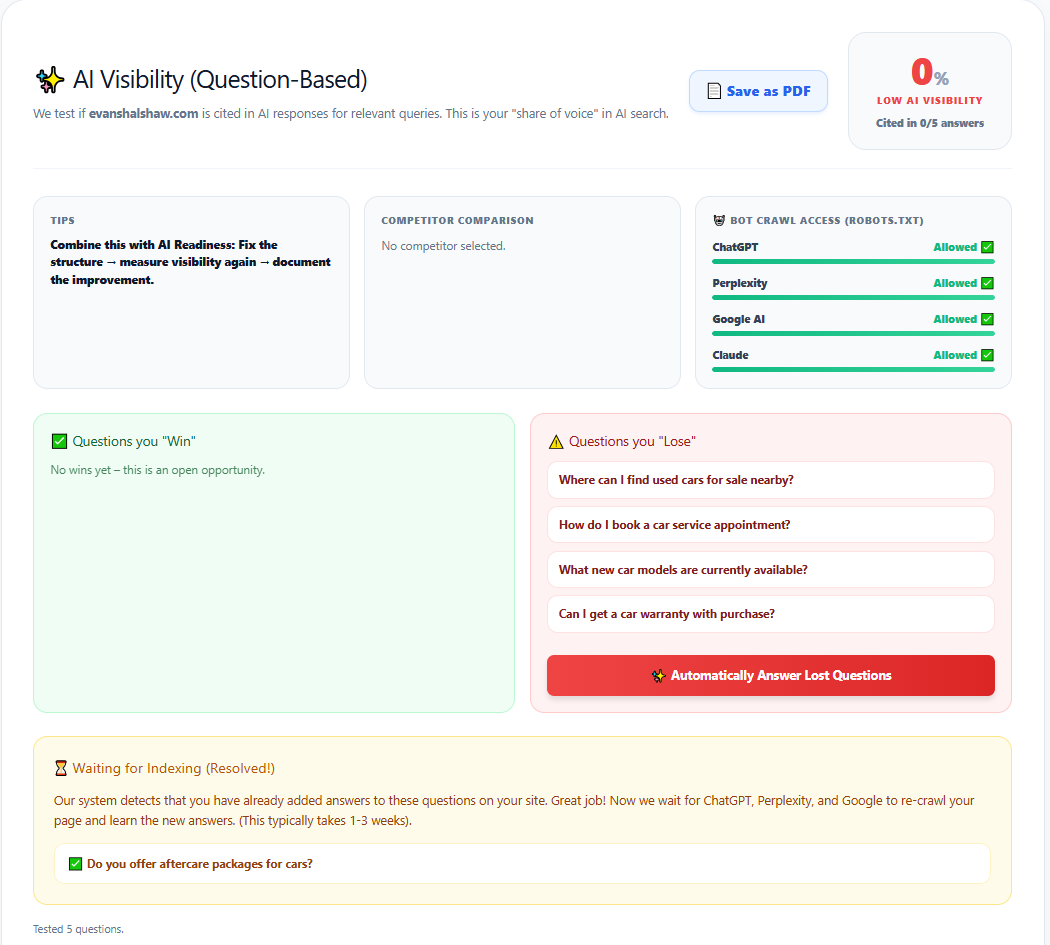1050x945 pixels.
Task: Click hourglass icon beside Waiting for Indexing
Action: click(x=60, y=768)
